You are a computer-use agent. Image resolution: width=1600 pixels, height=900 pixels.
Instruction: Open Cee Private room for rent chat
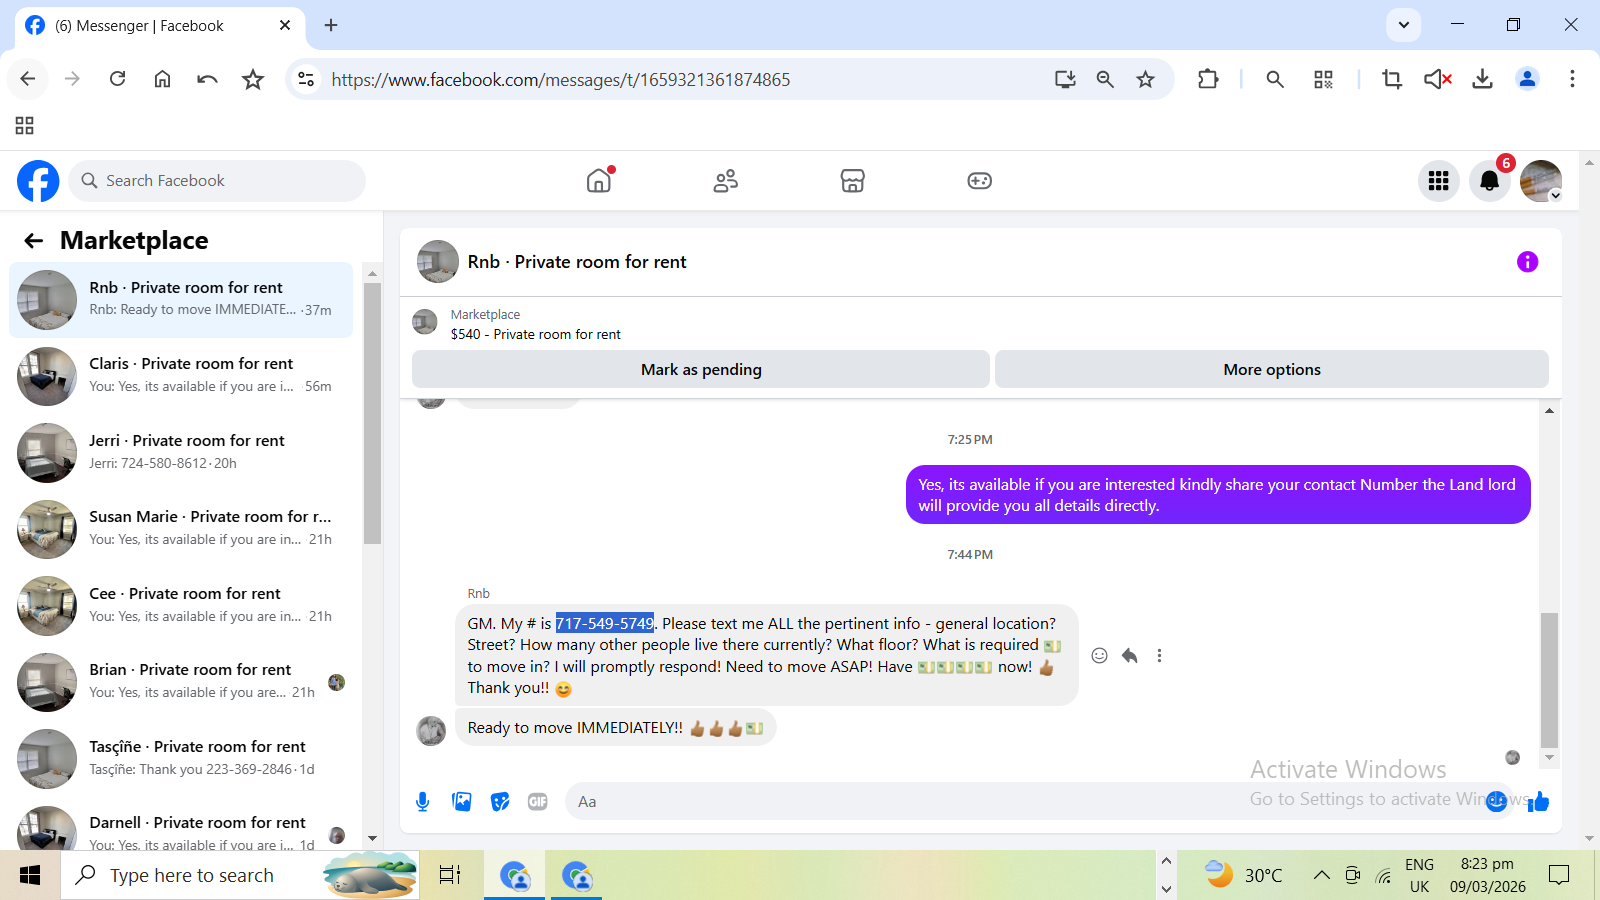[181, 606]
